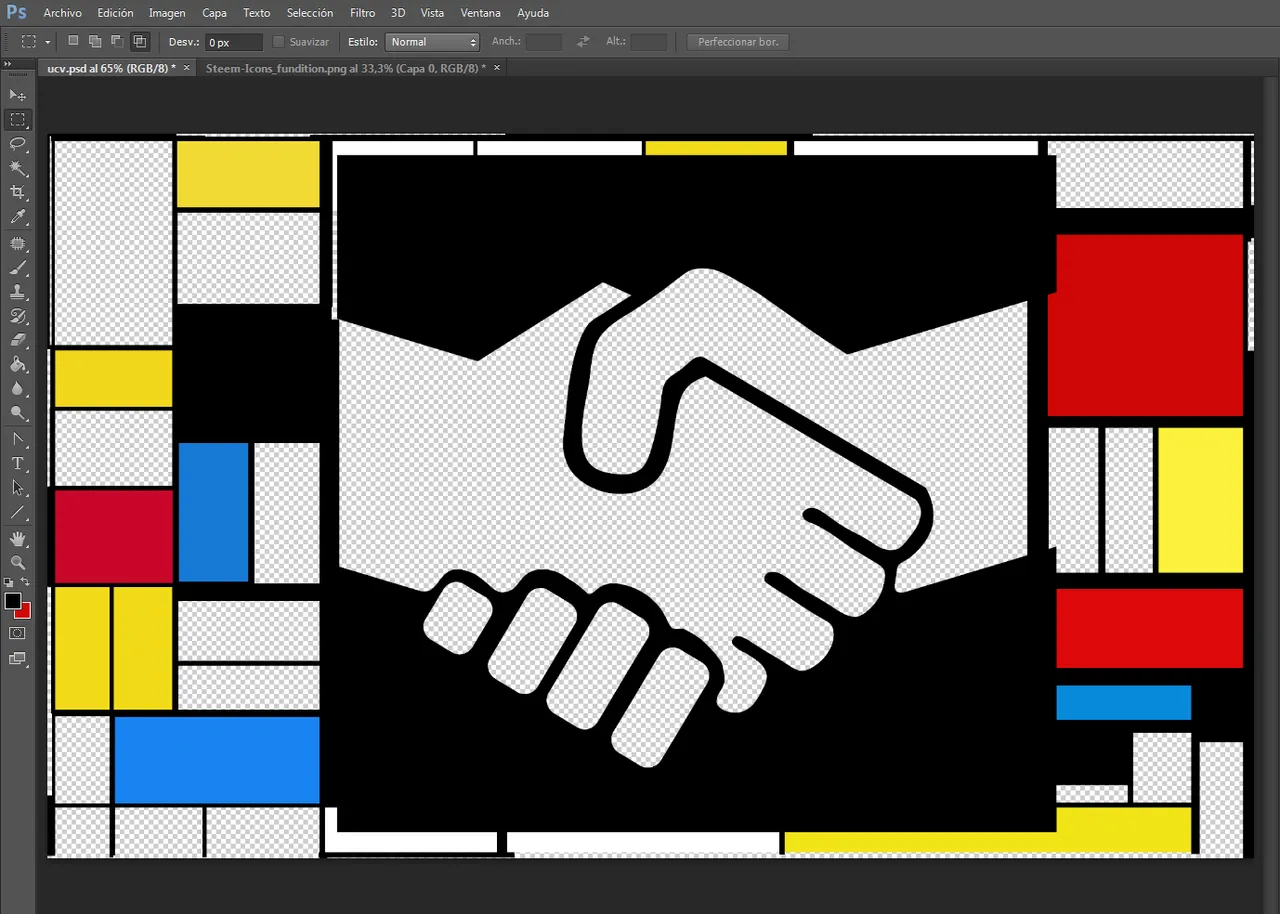Screen dimensions: 1280x914
Task: Toggle Quick Mask mode
Action: [x=17, y=633]
